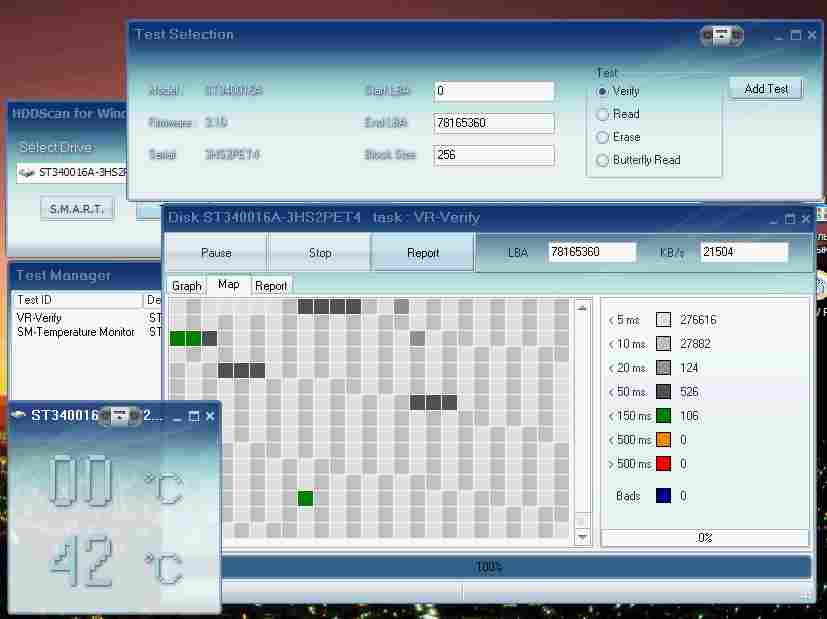
Task: Close the temperature monitor window
Action: click(210, 417)
